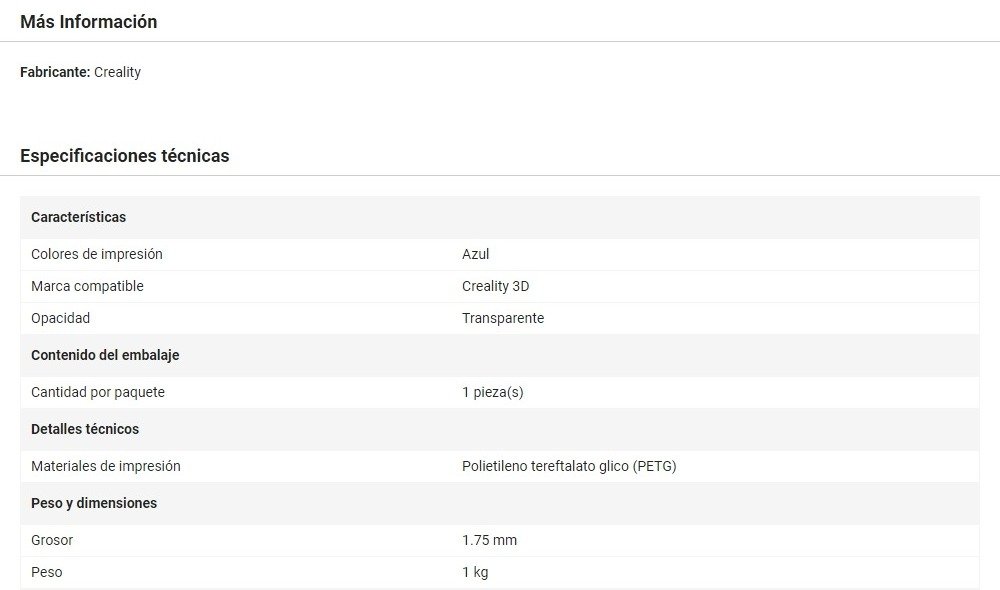Click the Marca compatible label
This screenshot has height=590, width=1000.
tap(87, 286)
